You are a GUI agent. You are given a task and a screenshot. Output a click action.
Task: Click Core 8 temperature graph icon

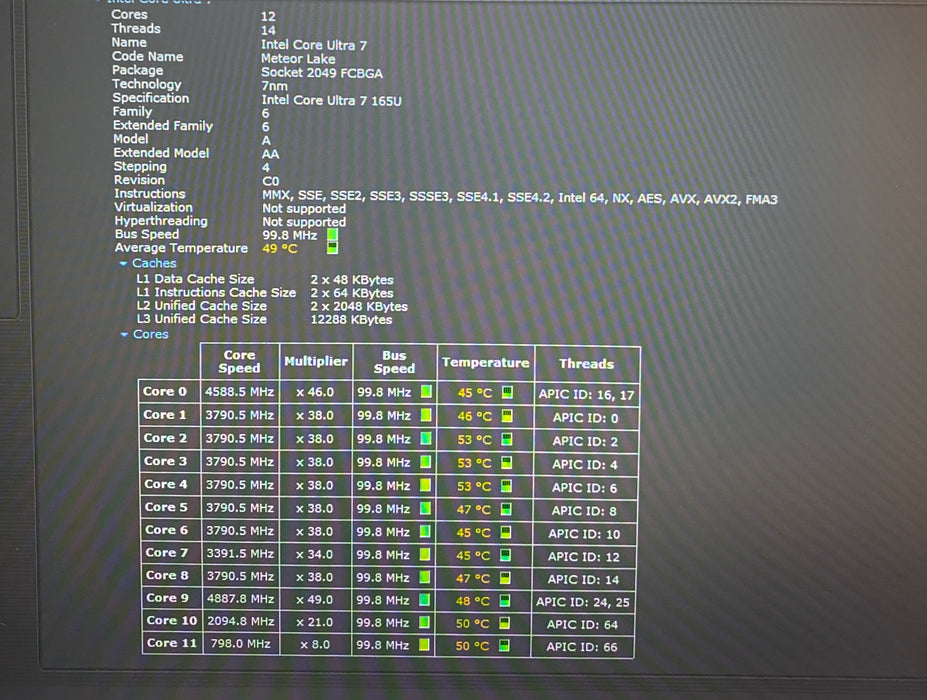point(505,578)
